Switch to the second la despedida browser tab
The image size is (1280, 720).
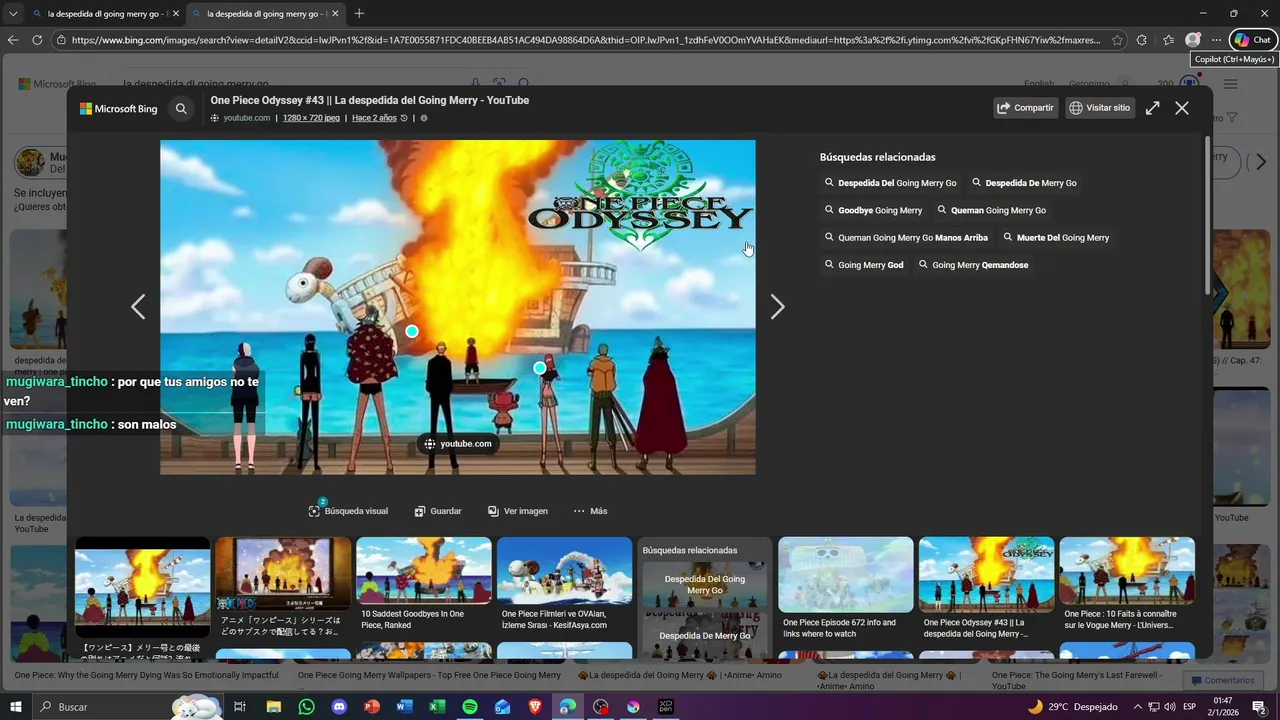pyautogui.click(x=264, y=13)
